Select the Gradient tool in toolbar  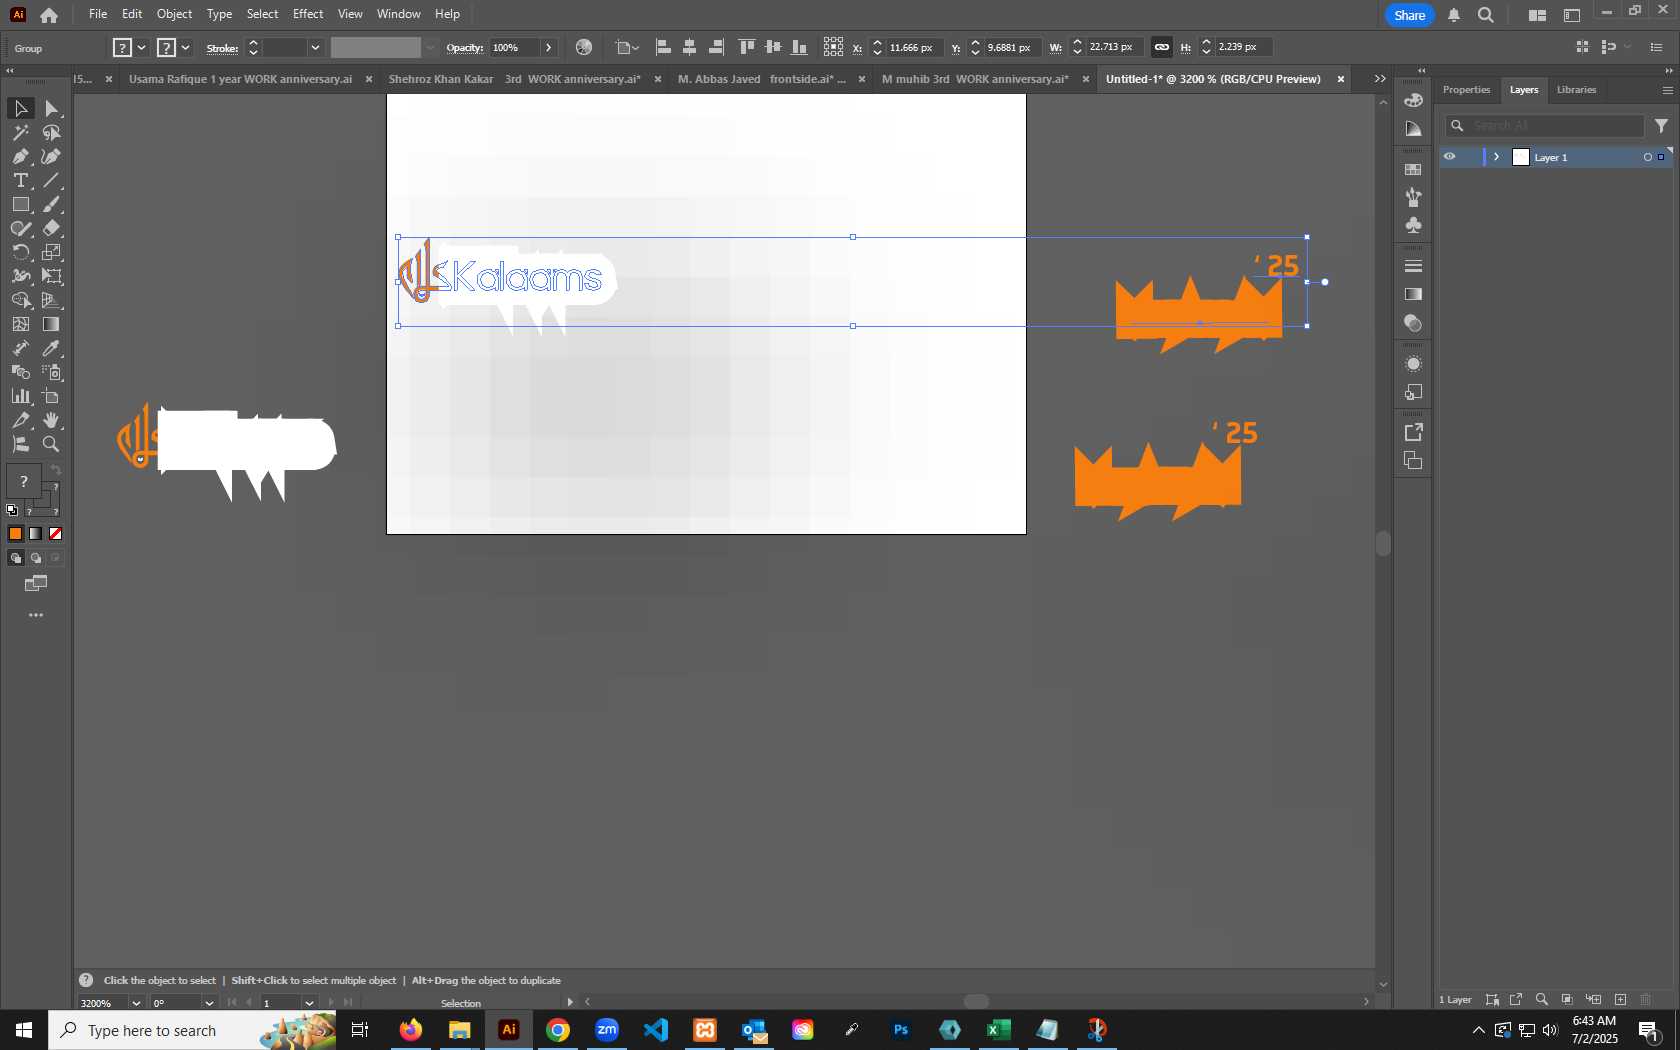tap(52, 324)
